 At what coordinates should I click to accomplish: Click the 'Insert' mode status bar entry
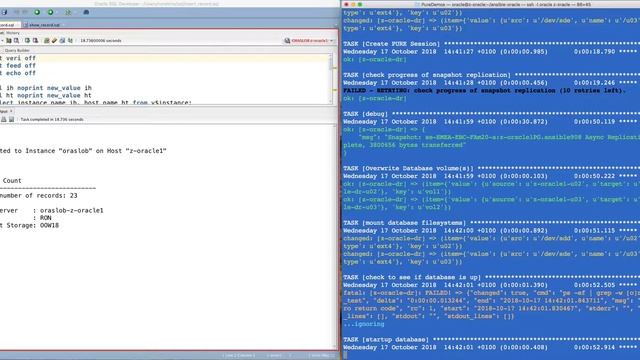click(274, 356)
